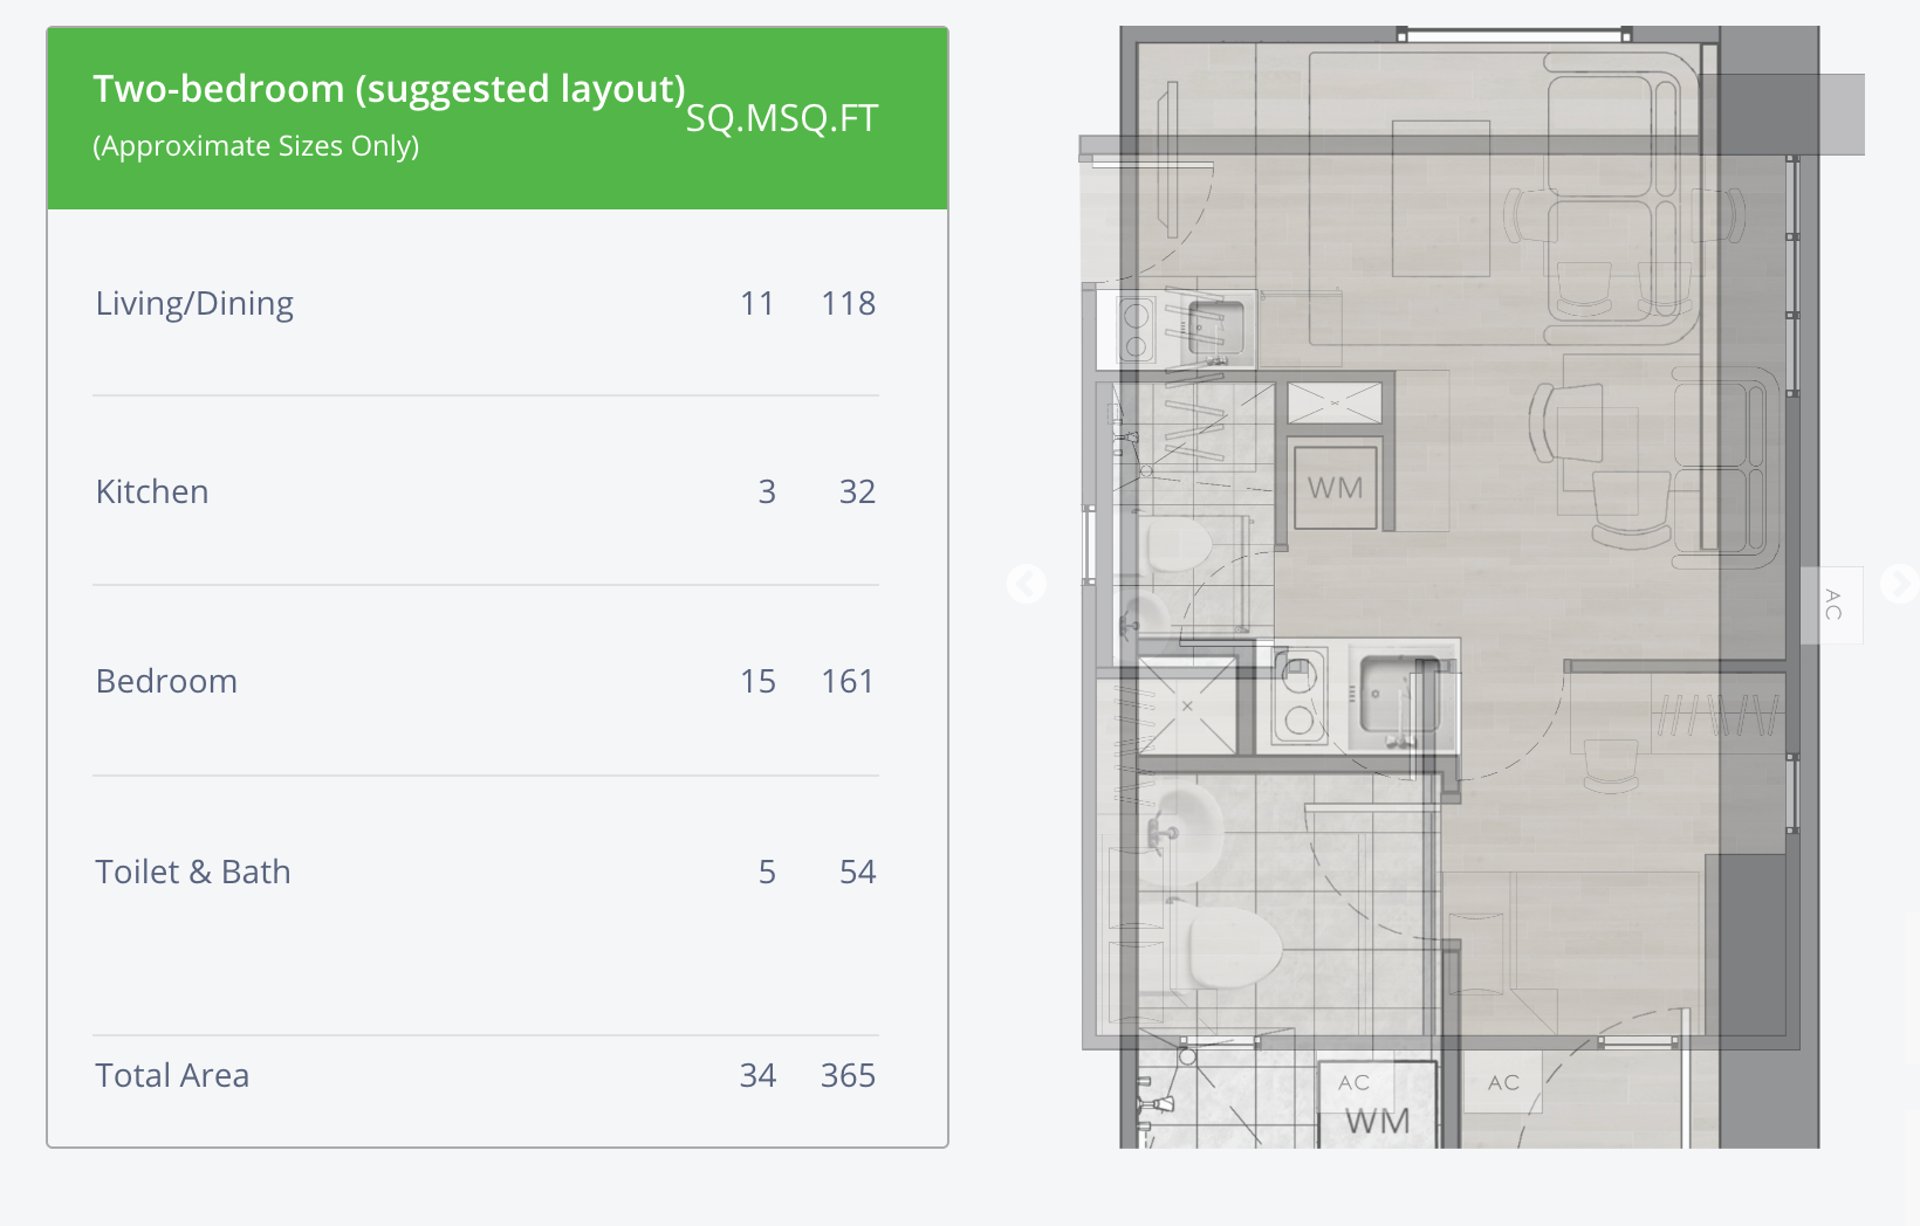Click the next slide arrow

point(1897,583)
